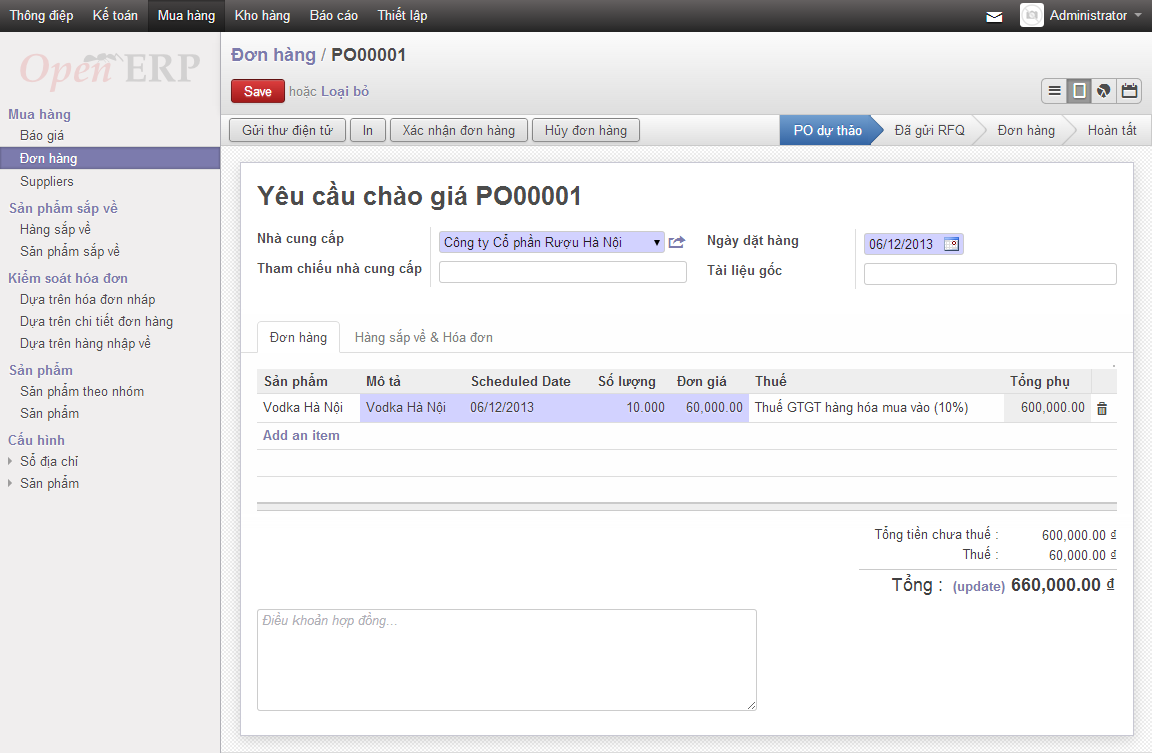This screenshot has width=1152, height=753.
Task: Click the Administrator avatar icon
Action: (x=1032, y=15)
